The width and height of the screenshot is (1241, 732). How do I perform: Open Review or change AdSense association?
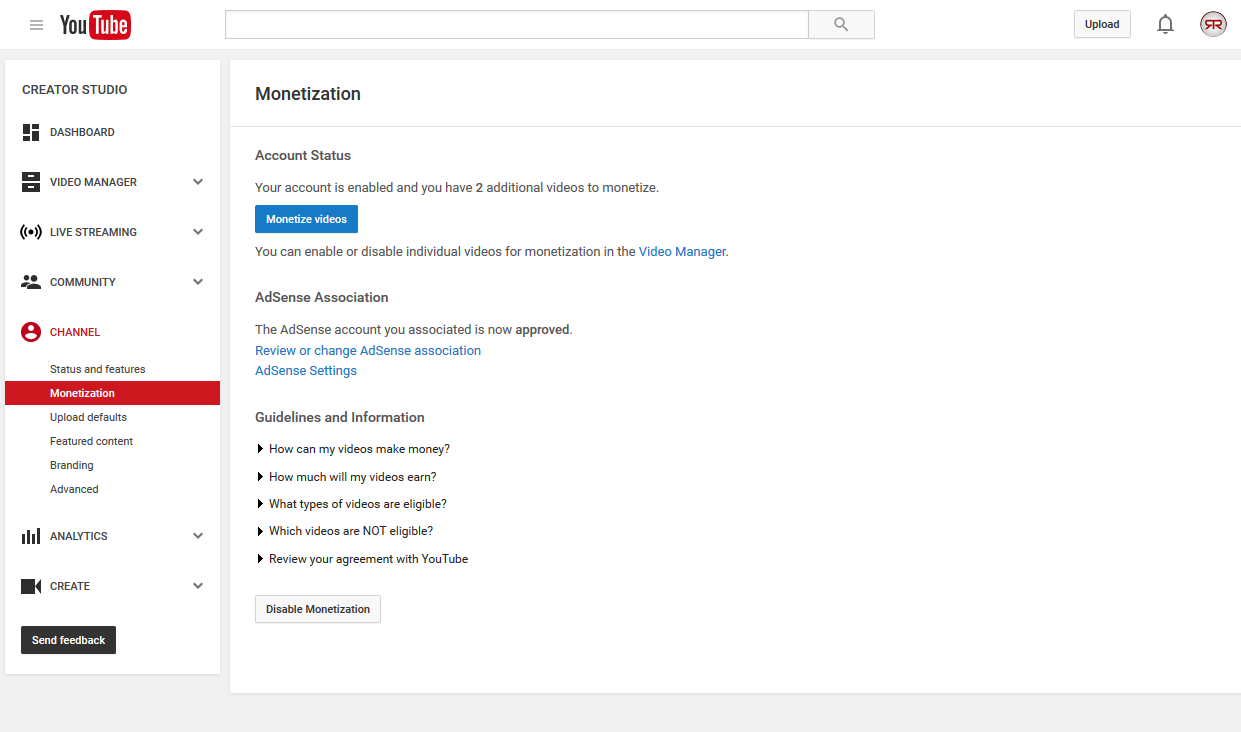[x=368, y=351]
